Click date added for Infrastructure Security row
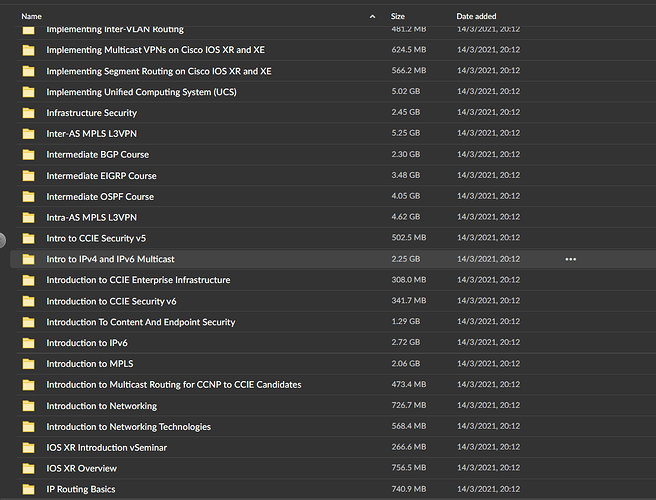Viewport: 656px width, 500px height. 489,112
